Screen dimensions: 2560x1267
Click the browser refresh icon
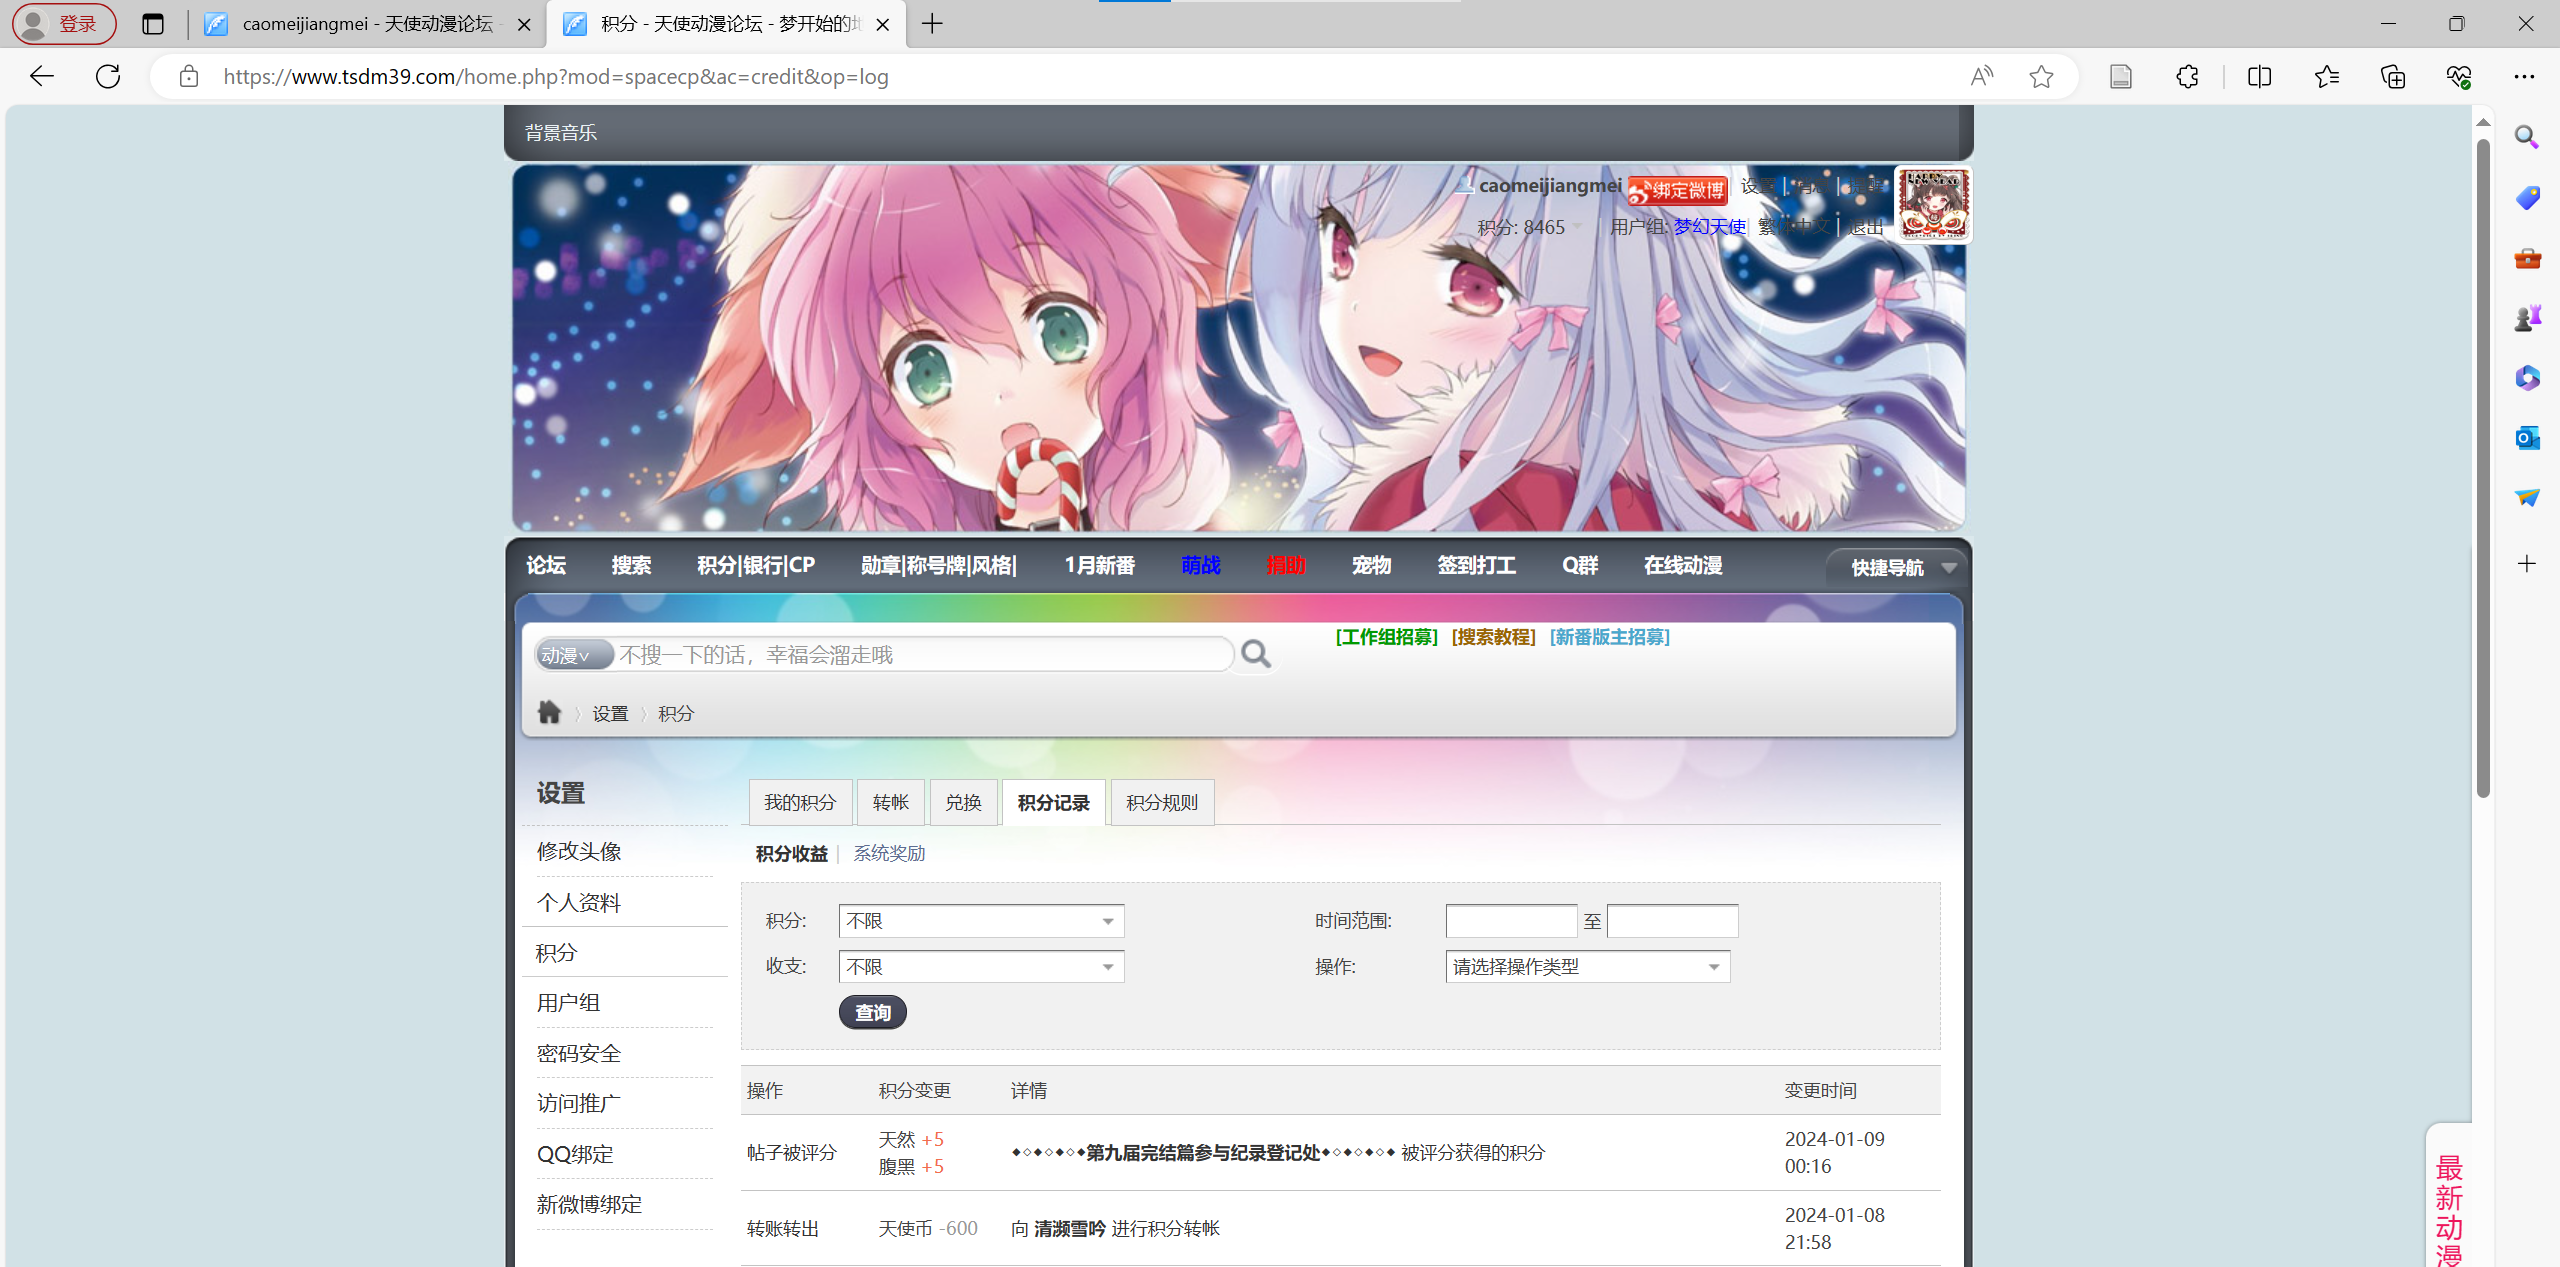(108, 76)
